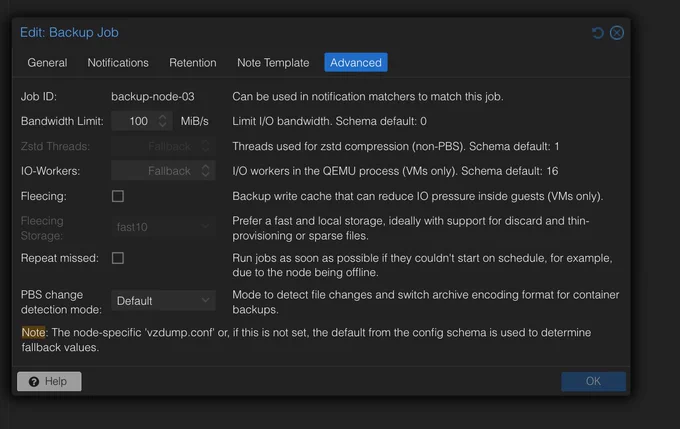
Task: Select the Advanced tab
Action: click(x=356, y=62)
